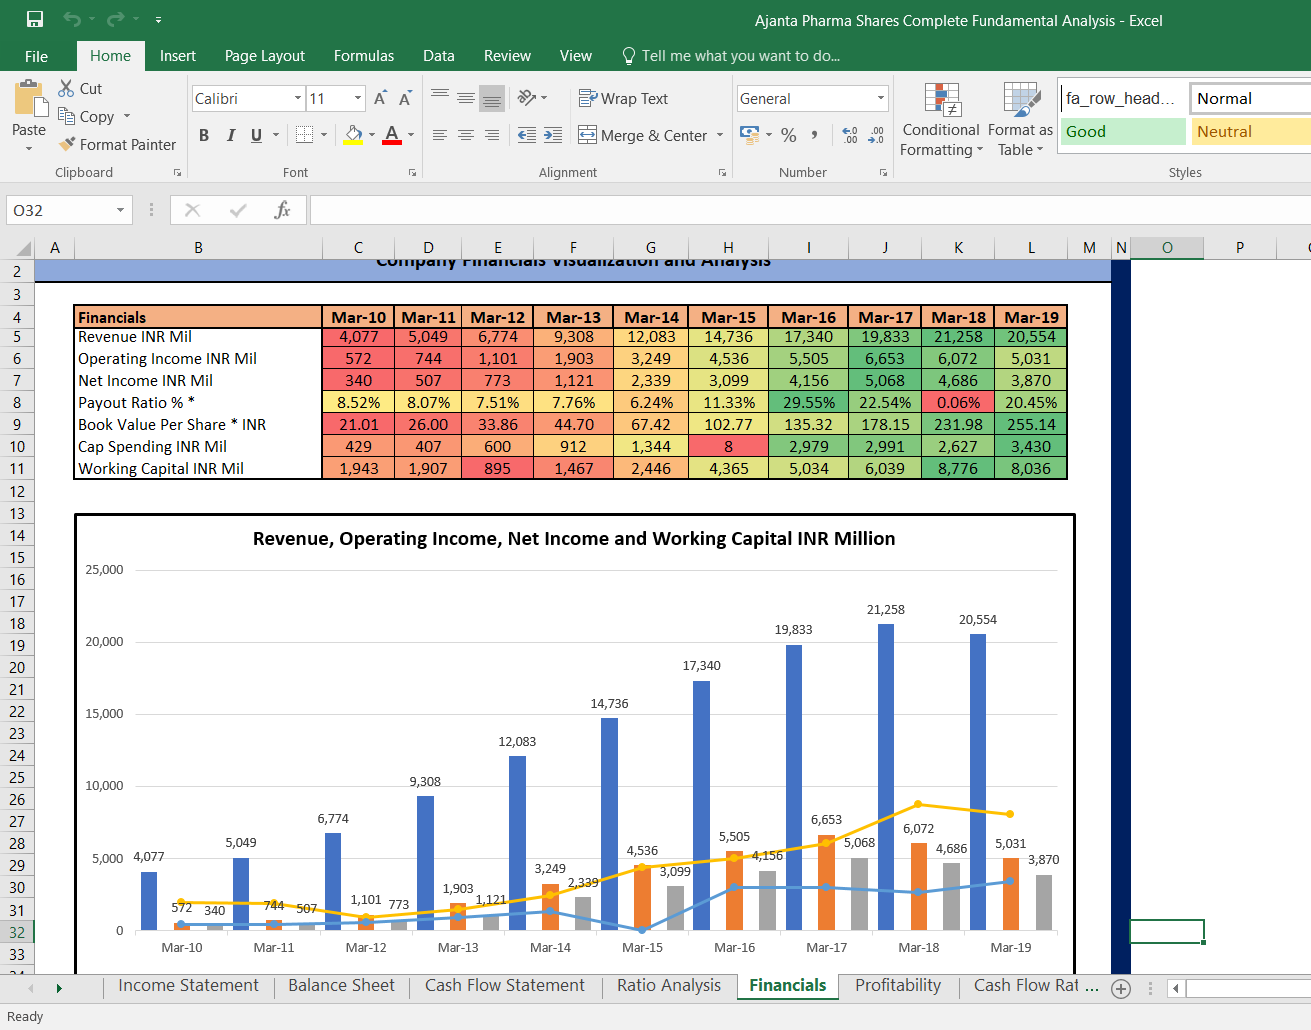Click Increase Decimal icon
The image size is (1311, 1030).
850,135
